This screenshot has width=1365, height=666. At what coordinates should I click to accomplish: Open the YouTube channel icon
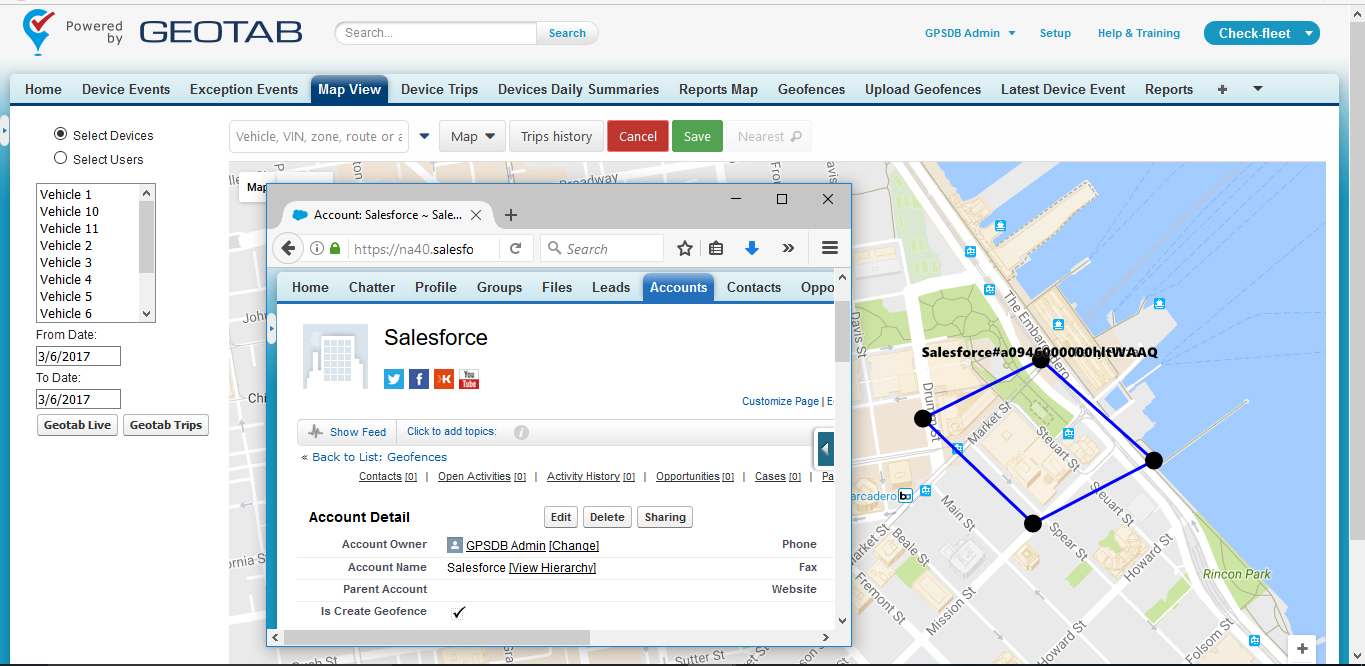468,379
